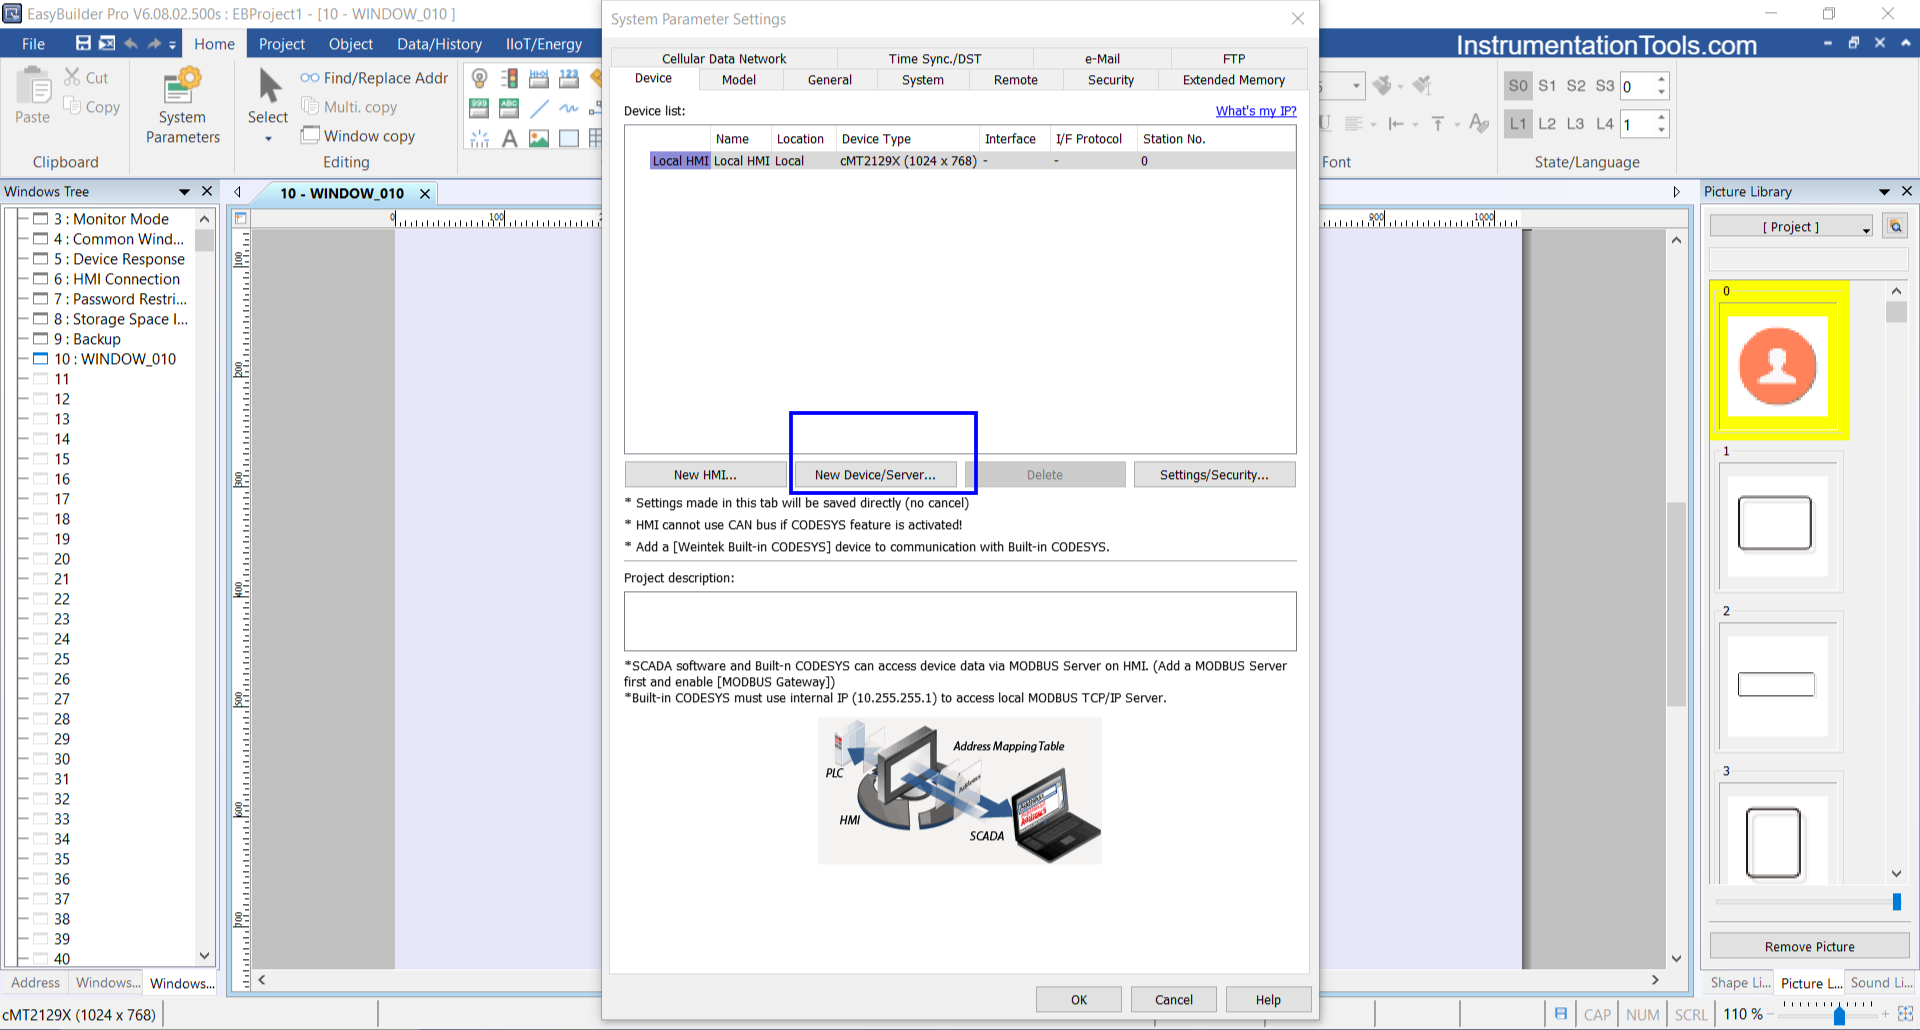Click the Window copy icon
The image size is (1920, 1030).
[310, 135]
